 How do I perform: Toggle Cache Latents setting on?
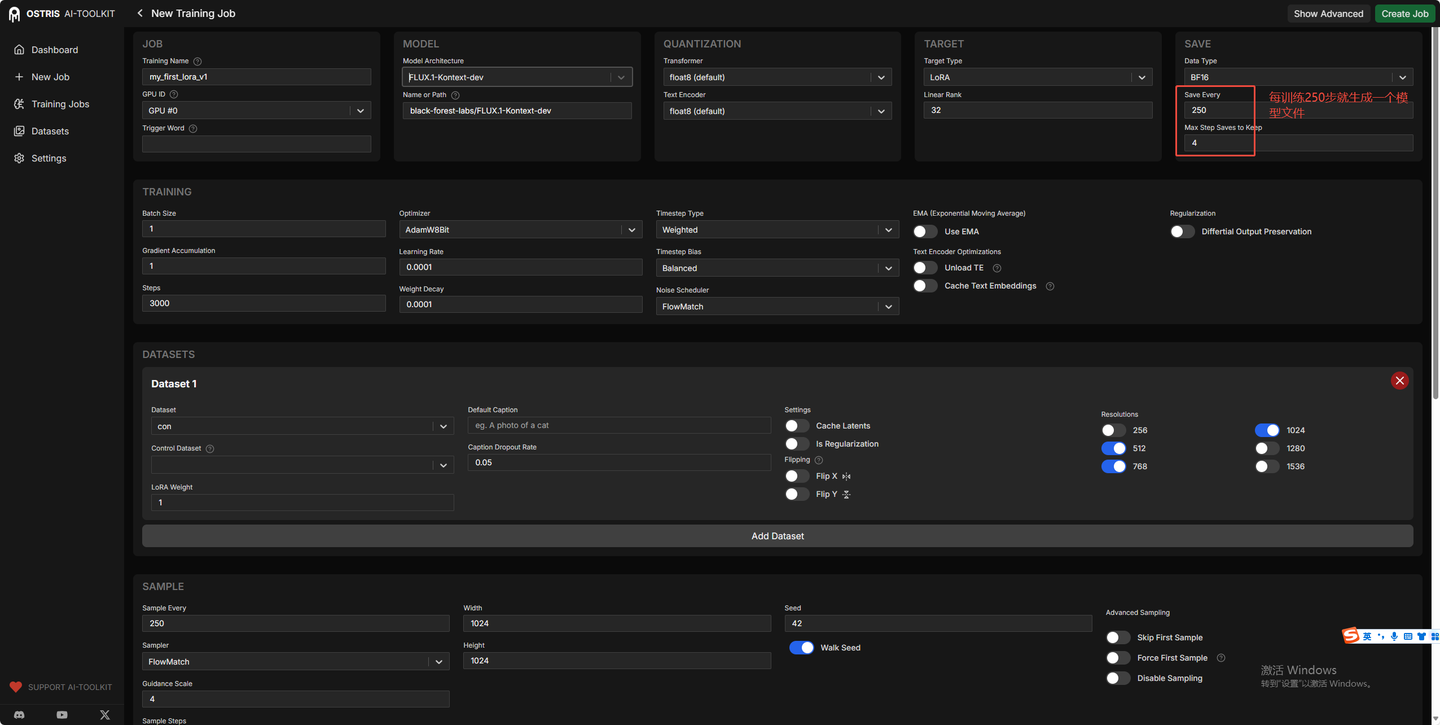[797, 426]
